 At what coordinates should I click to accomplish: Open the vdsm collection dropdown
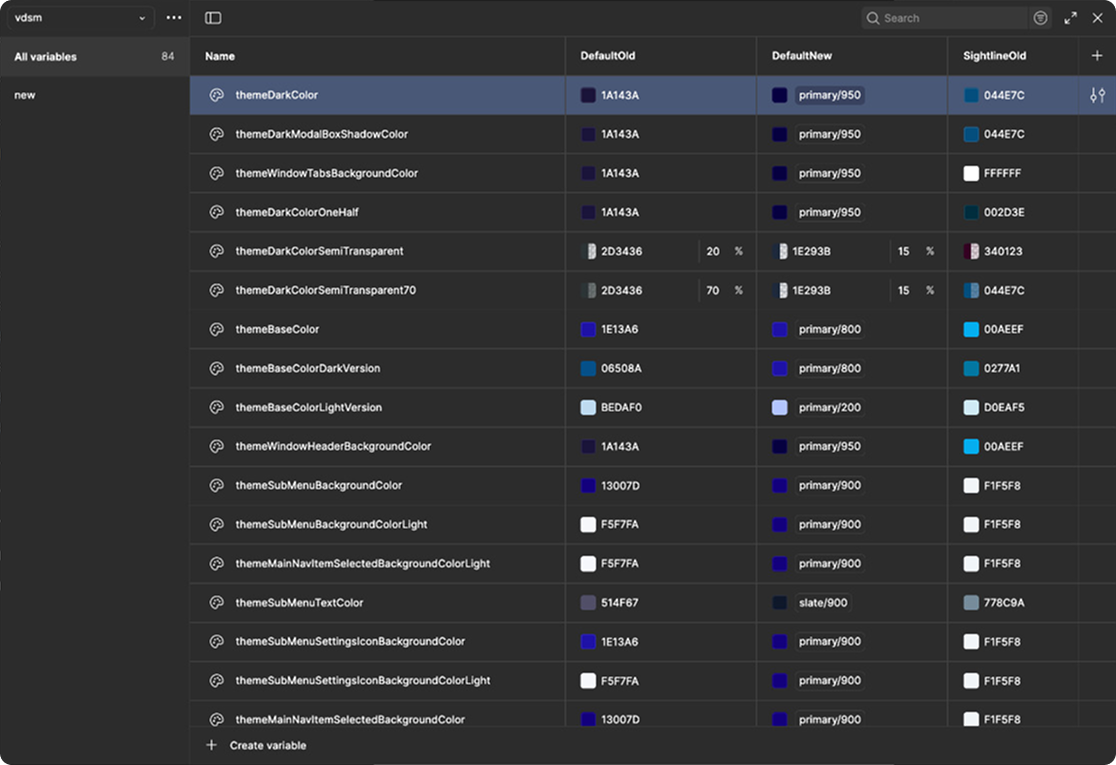coord(82,18)
